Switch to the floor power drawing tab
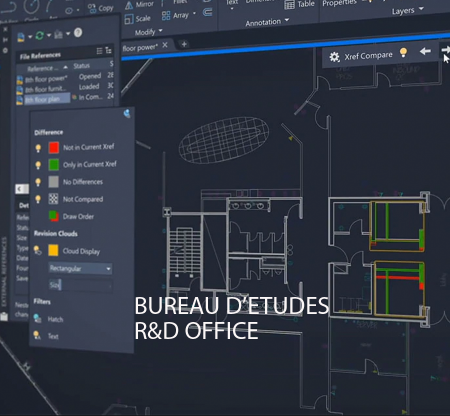This screenshot has width=450, height=416. [140, 48]
